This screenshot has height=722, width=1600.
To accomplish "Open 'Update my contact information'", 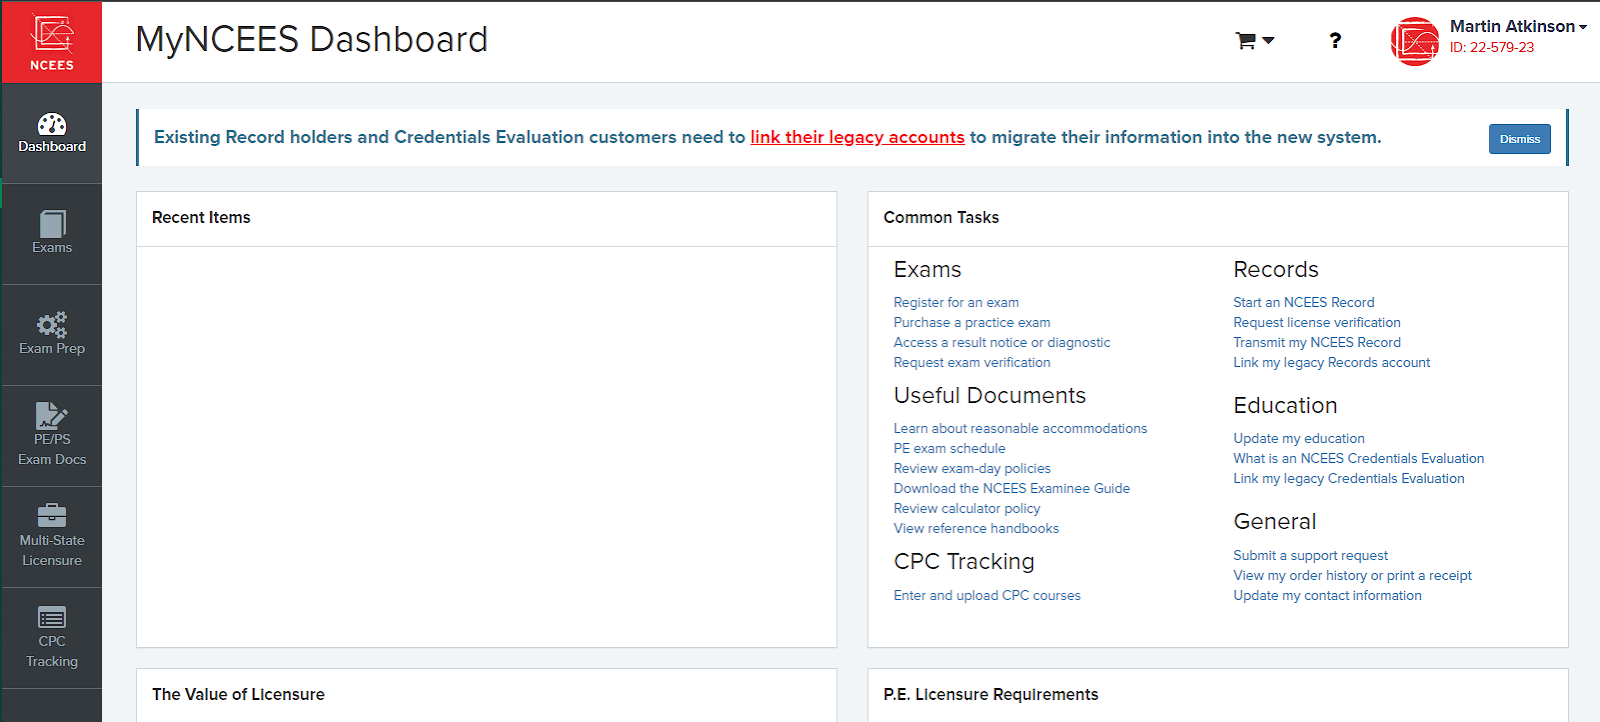I will click(1327, 595).
